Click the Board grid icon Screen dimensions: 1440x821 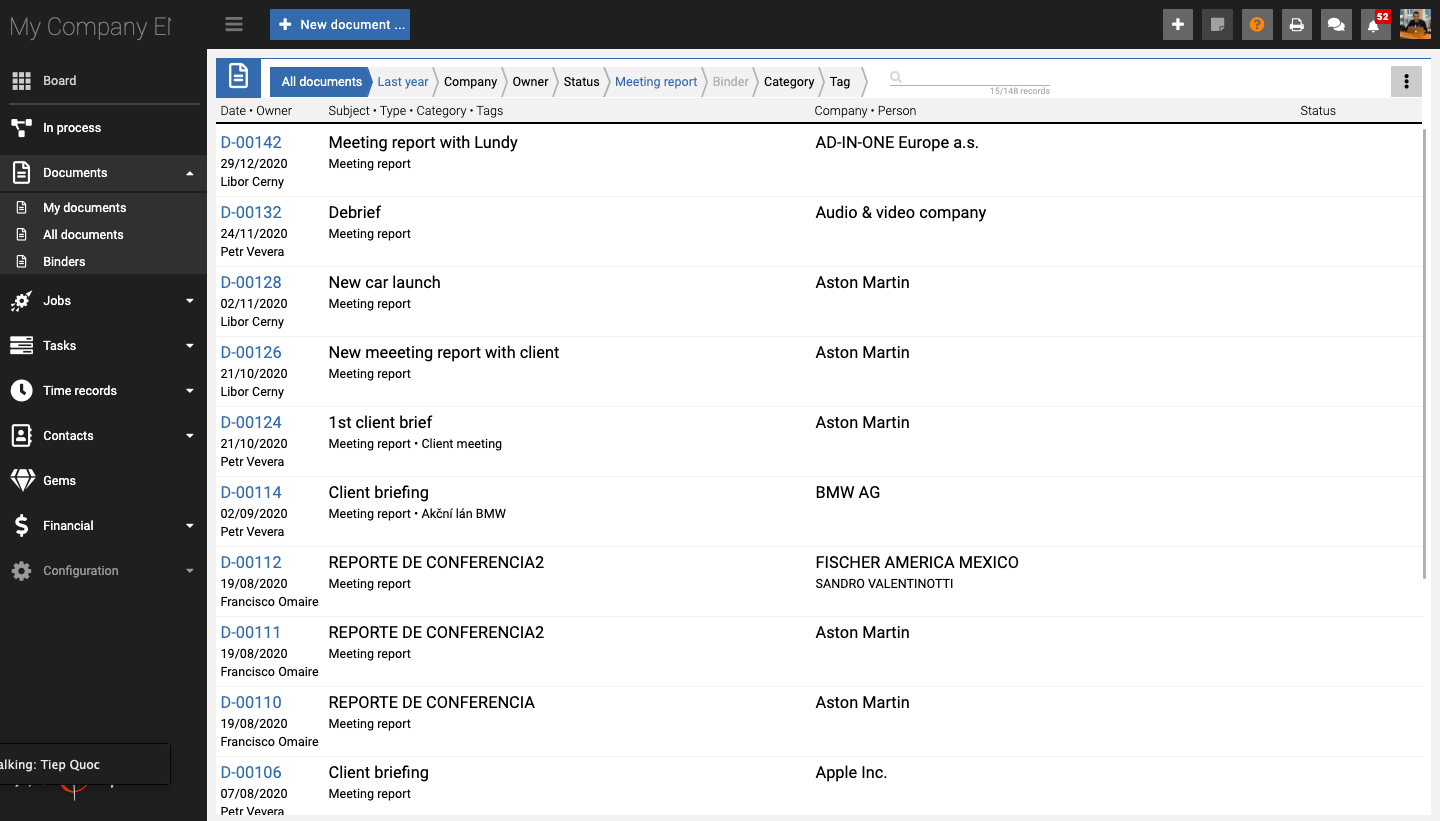(x=21, y=81)
